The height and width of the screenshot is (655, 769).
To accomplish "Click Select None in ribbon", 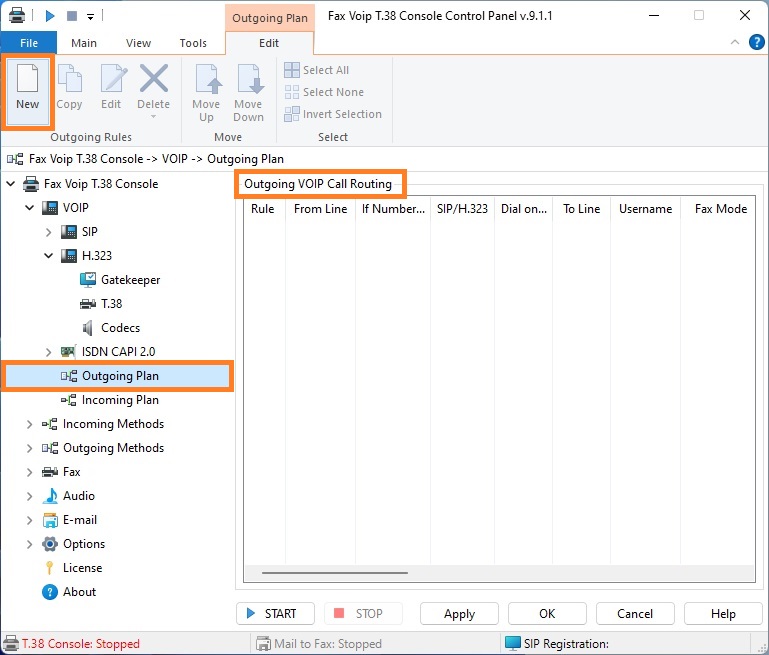I will click(324, 92).
